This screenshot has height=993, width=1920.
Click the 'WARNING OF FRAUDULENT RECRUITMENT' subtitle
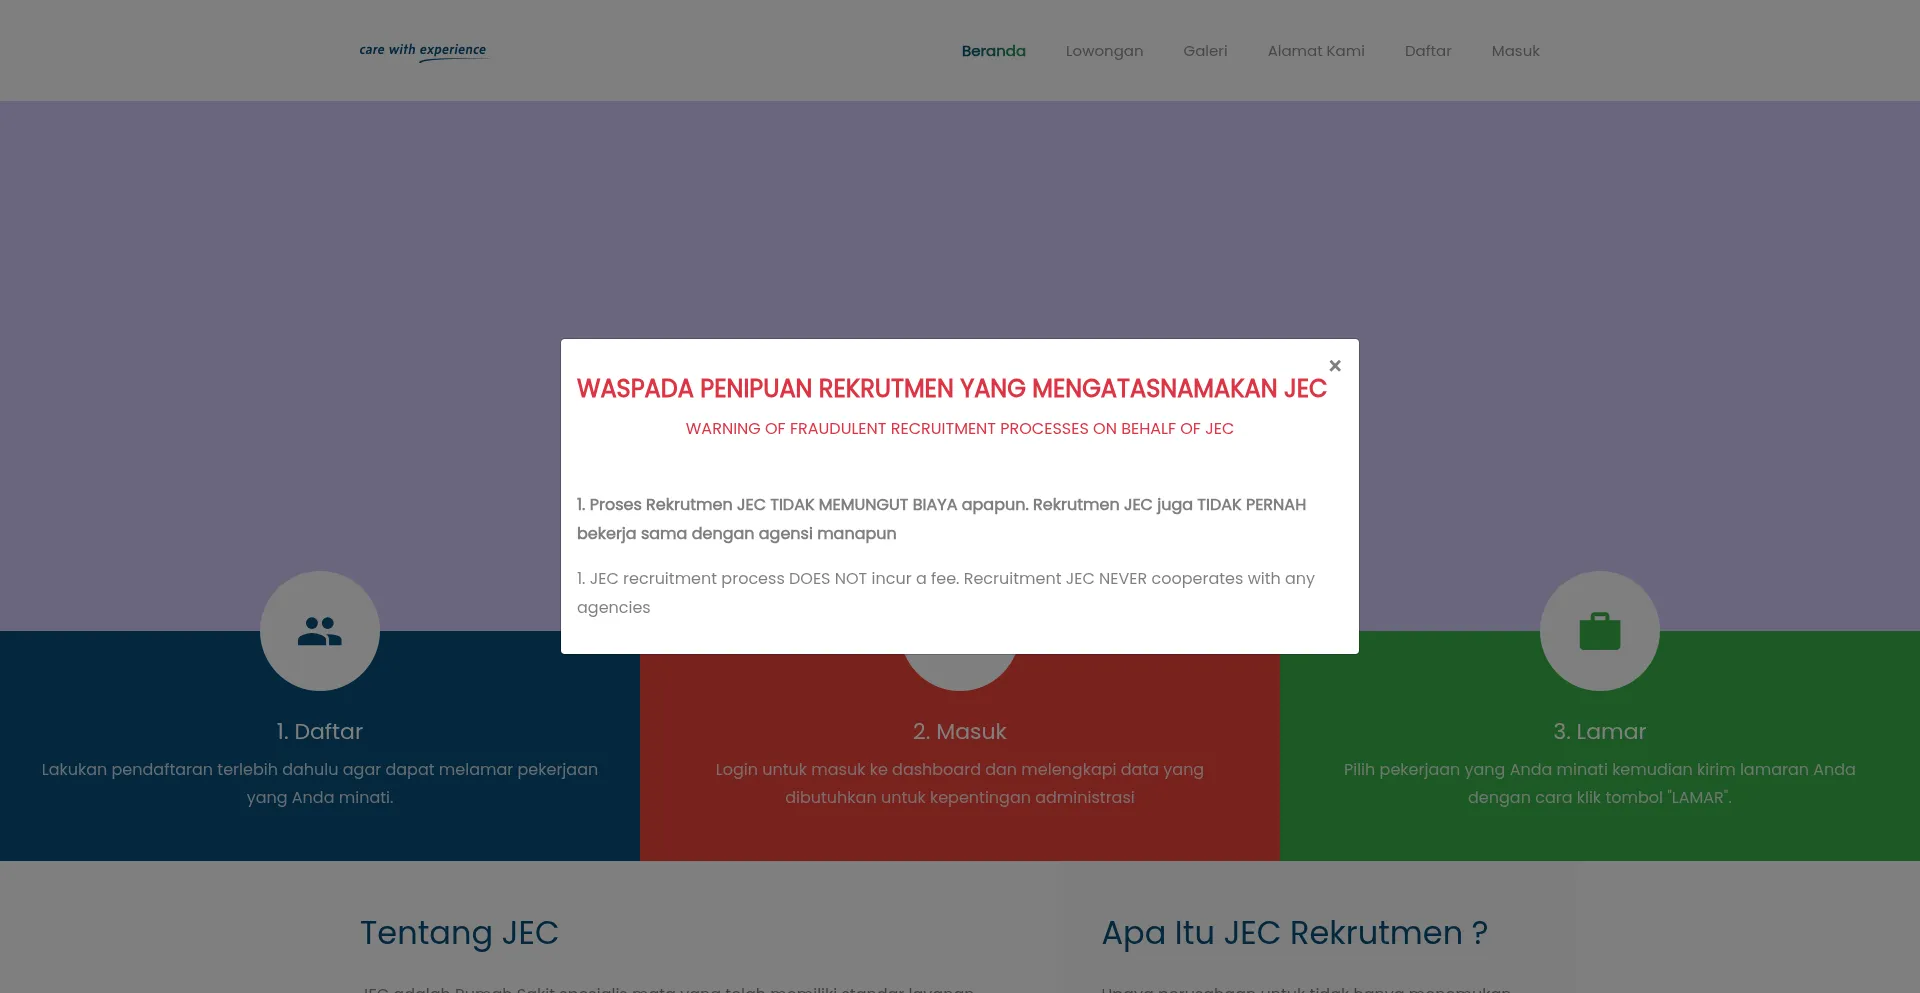960,429
